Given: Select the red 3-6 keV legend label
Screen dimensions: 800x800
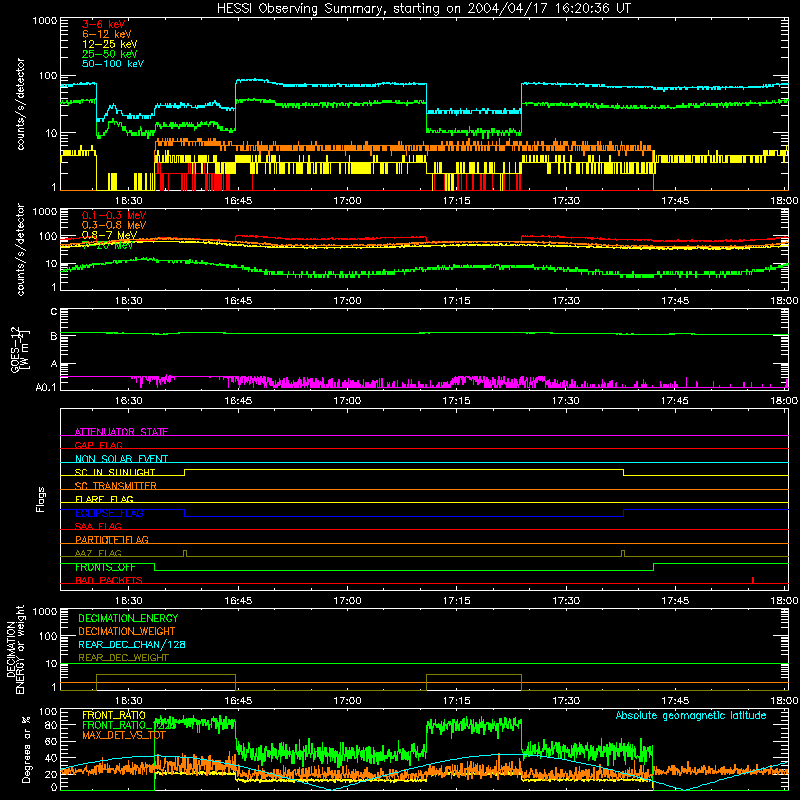Looking at the screenshot, I should [x=103, y=24].
